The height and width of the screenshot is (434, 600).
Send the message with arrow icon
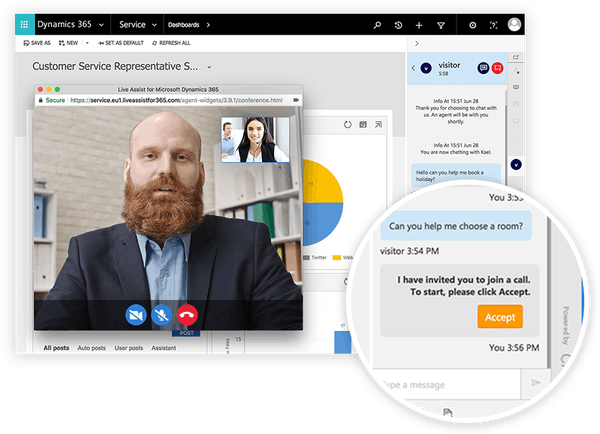(x=536, y=383)
